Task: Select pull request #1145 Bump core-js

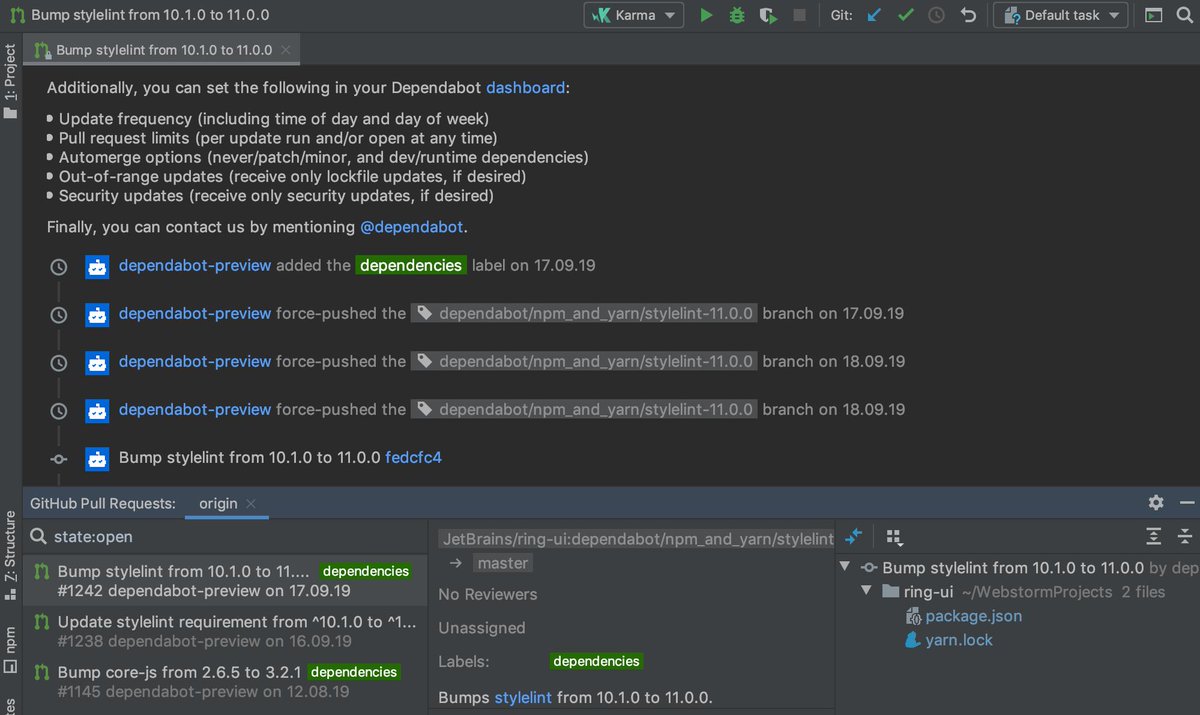Action: [226, 681]
